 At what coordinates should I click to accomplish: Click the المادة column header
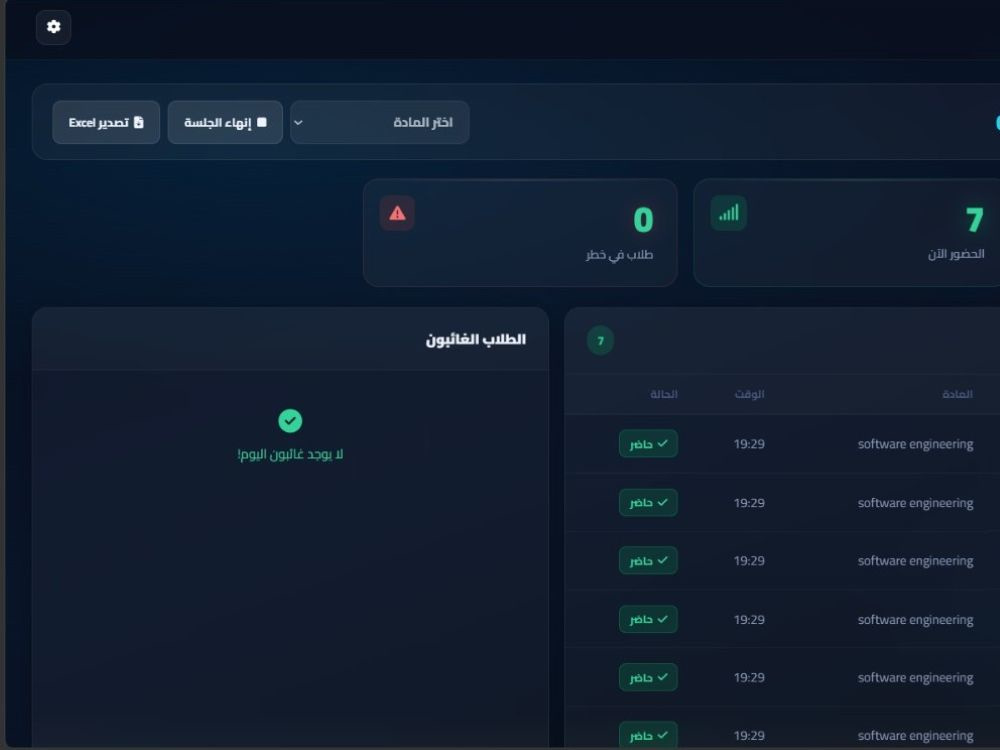tap(957, 394)
